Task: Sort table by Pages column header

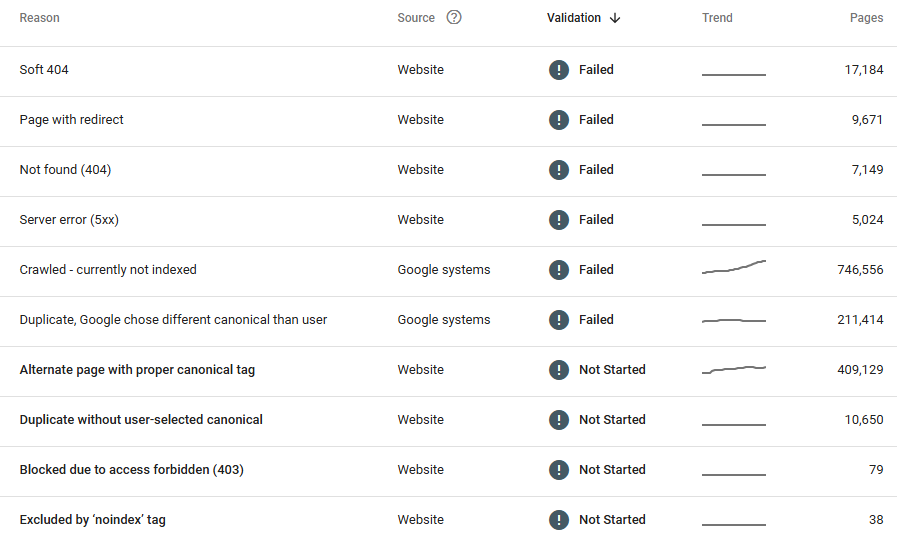Action: 866,18
